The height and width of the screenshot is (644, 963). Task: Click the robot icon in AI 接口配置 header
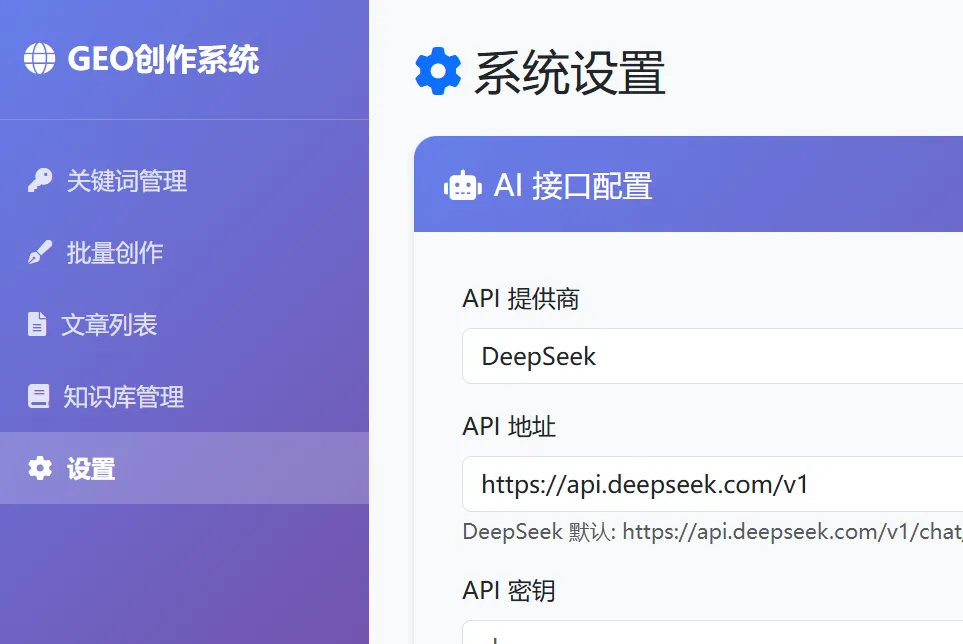(x=463, y=185)
